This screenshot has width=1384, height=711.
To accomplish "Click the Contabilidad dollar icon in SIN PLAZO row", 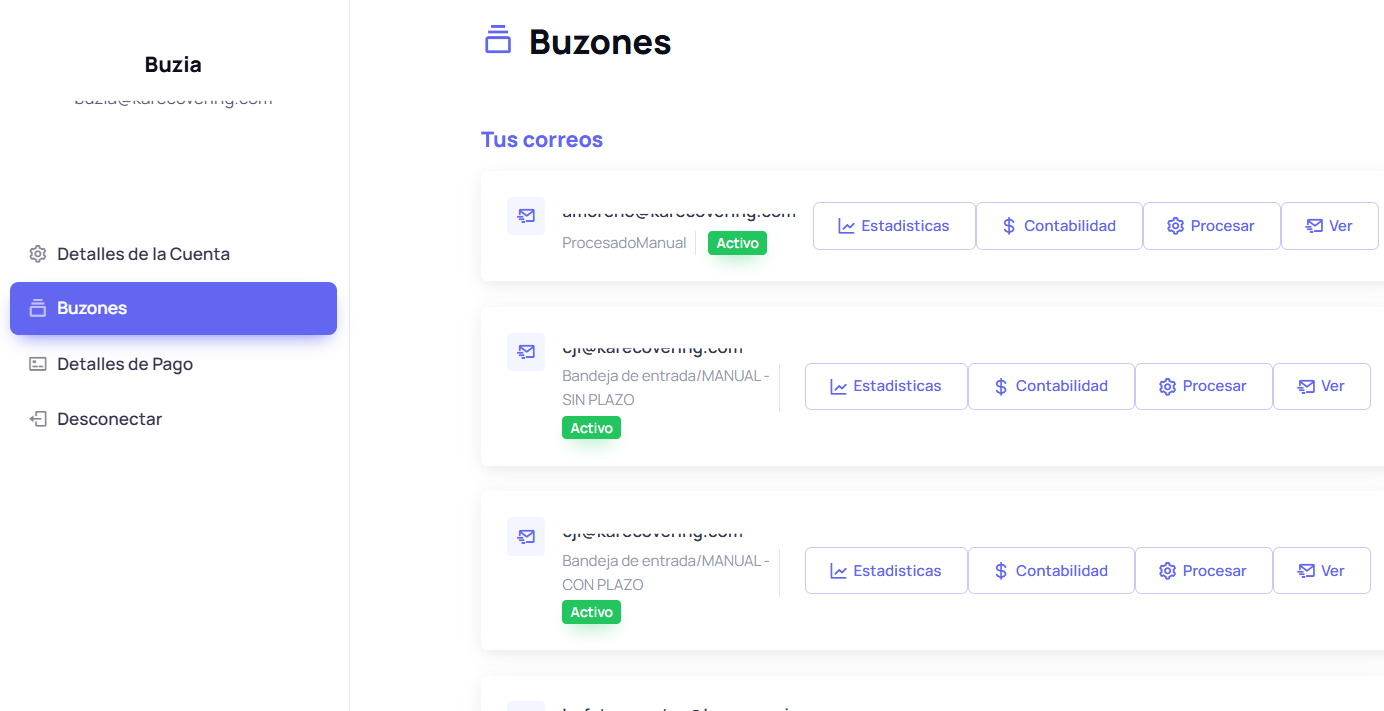I will (x=1001, y=387).
